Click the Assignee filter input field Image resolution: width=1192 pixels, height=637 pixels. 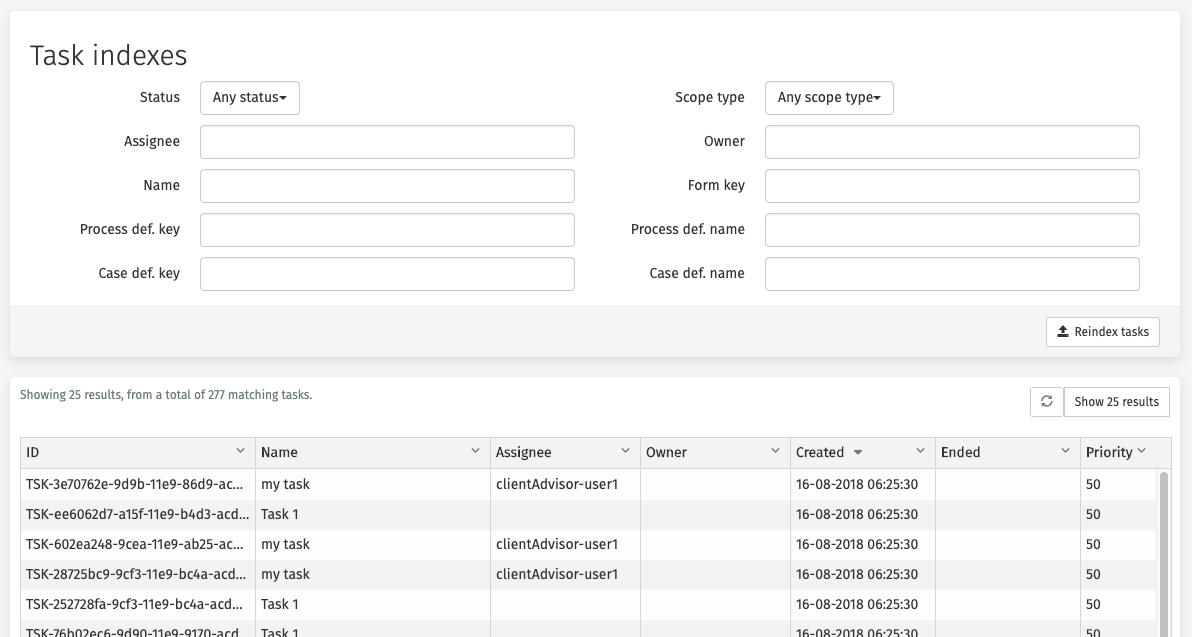[x=387, y=142]
